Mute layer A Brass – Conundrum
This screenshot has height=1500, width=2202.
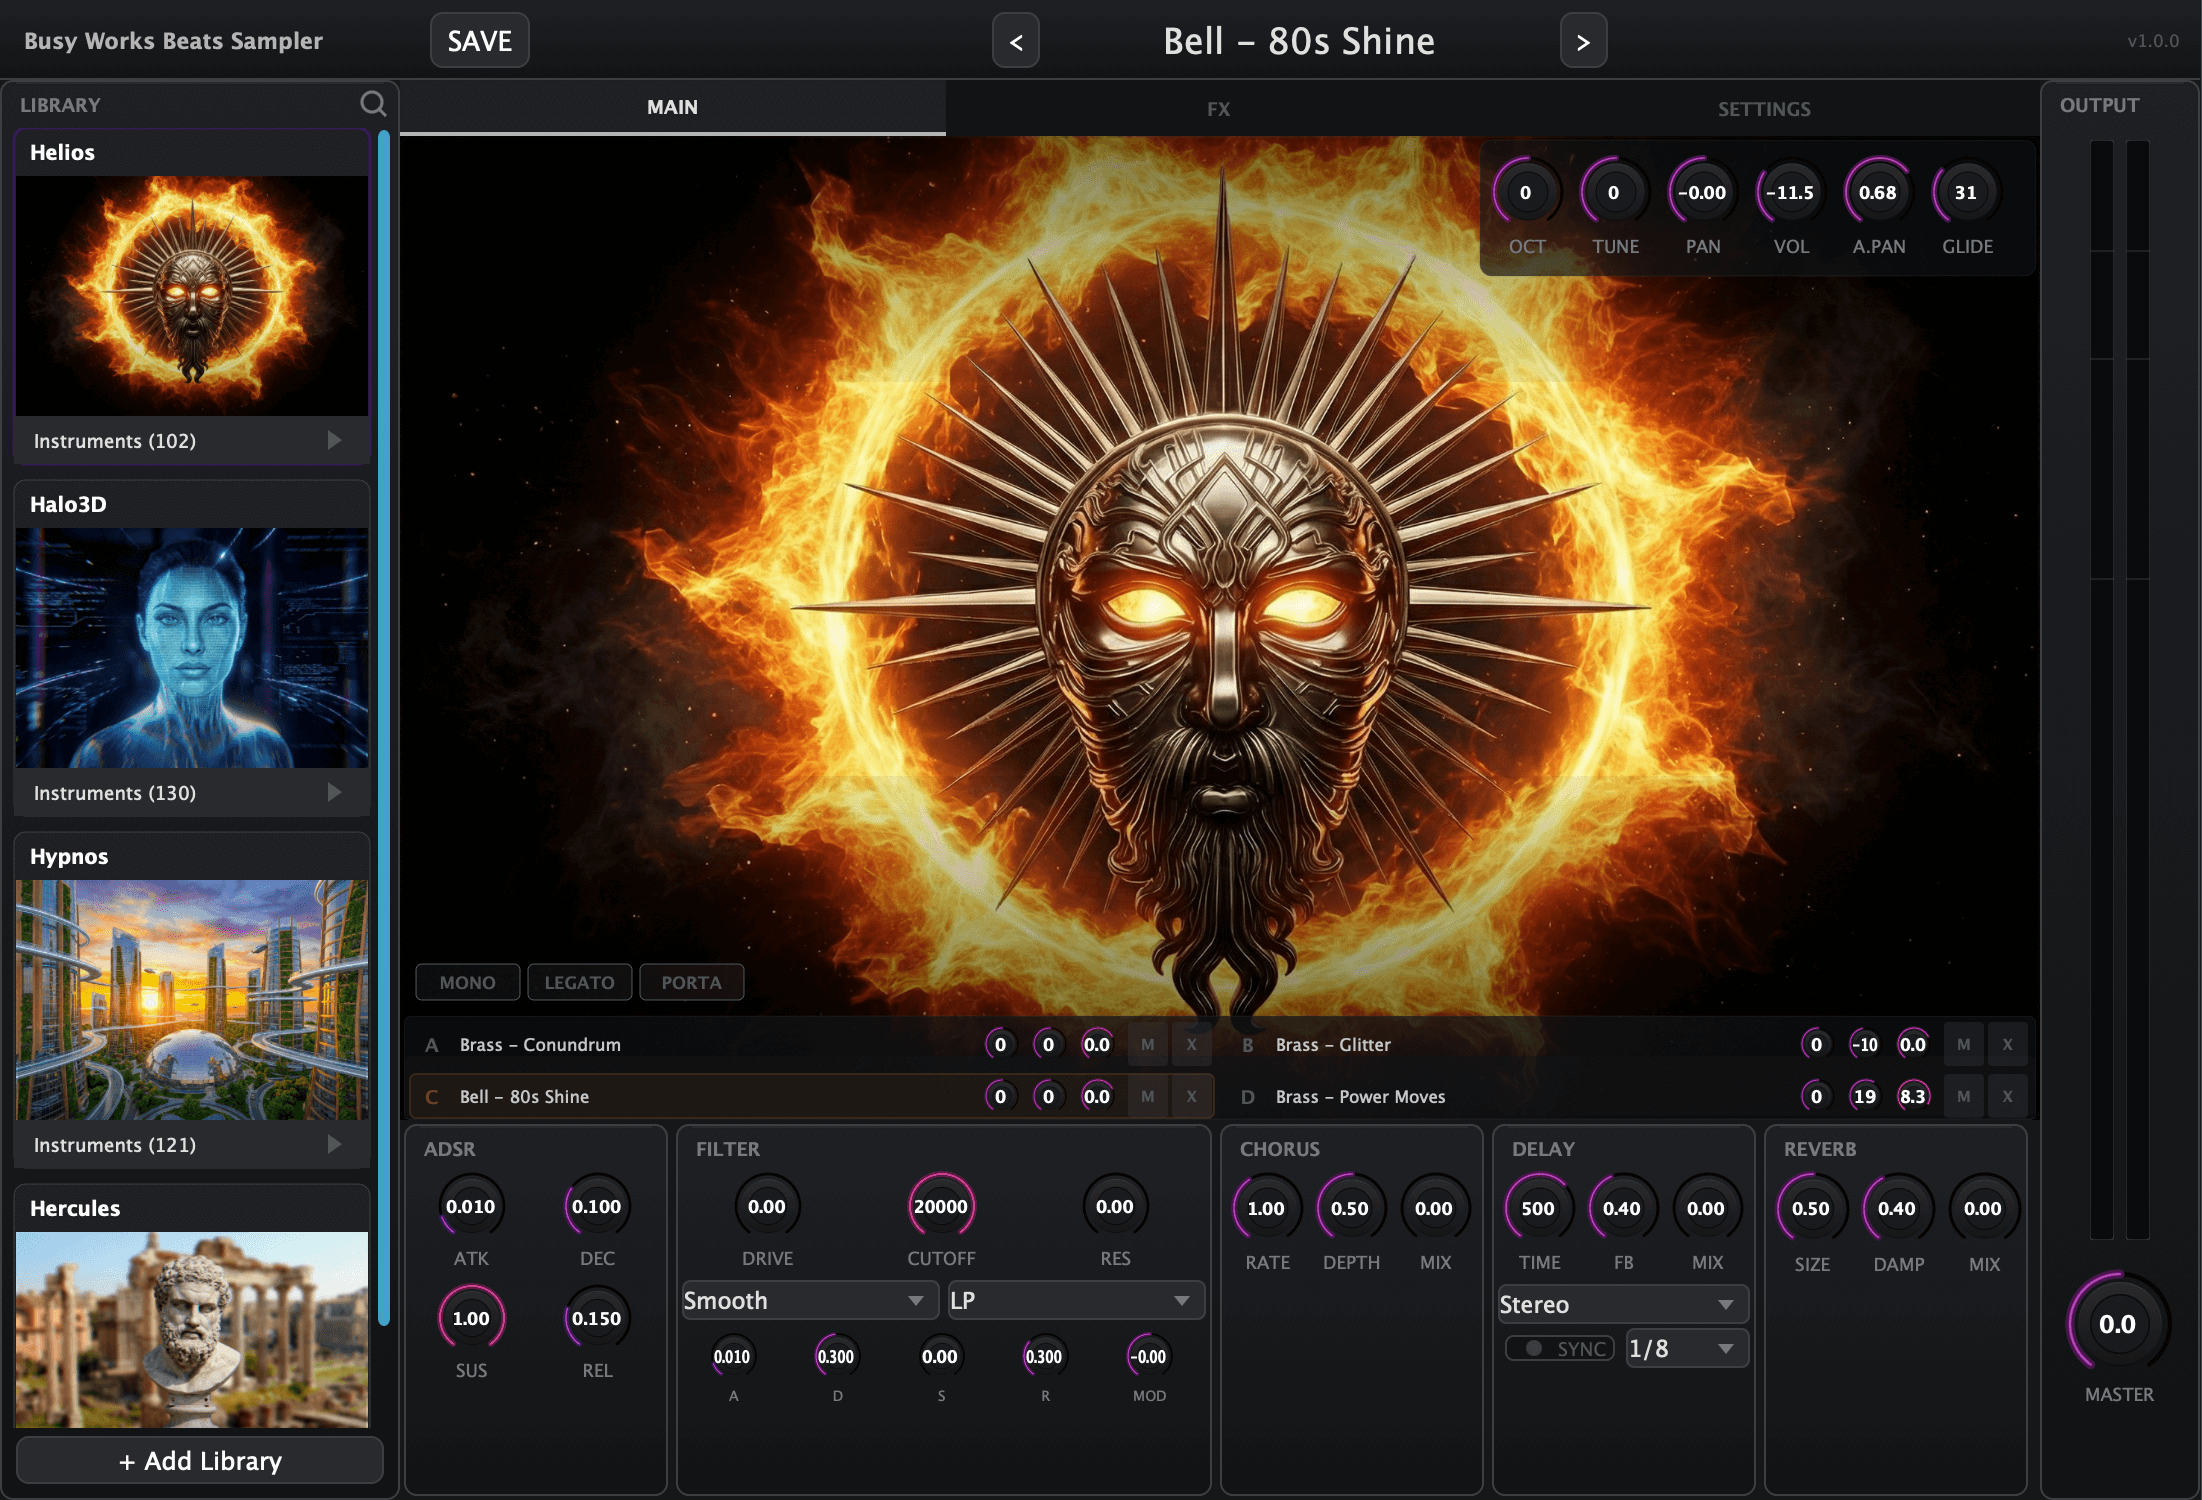(x=1147, y=1044)
